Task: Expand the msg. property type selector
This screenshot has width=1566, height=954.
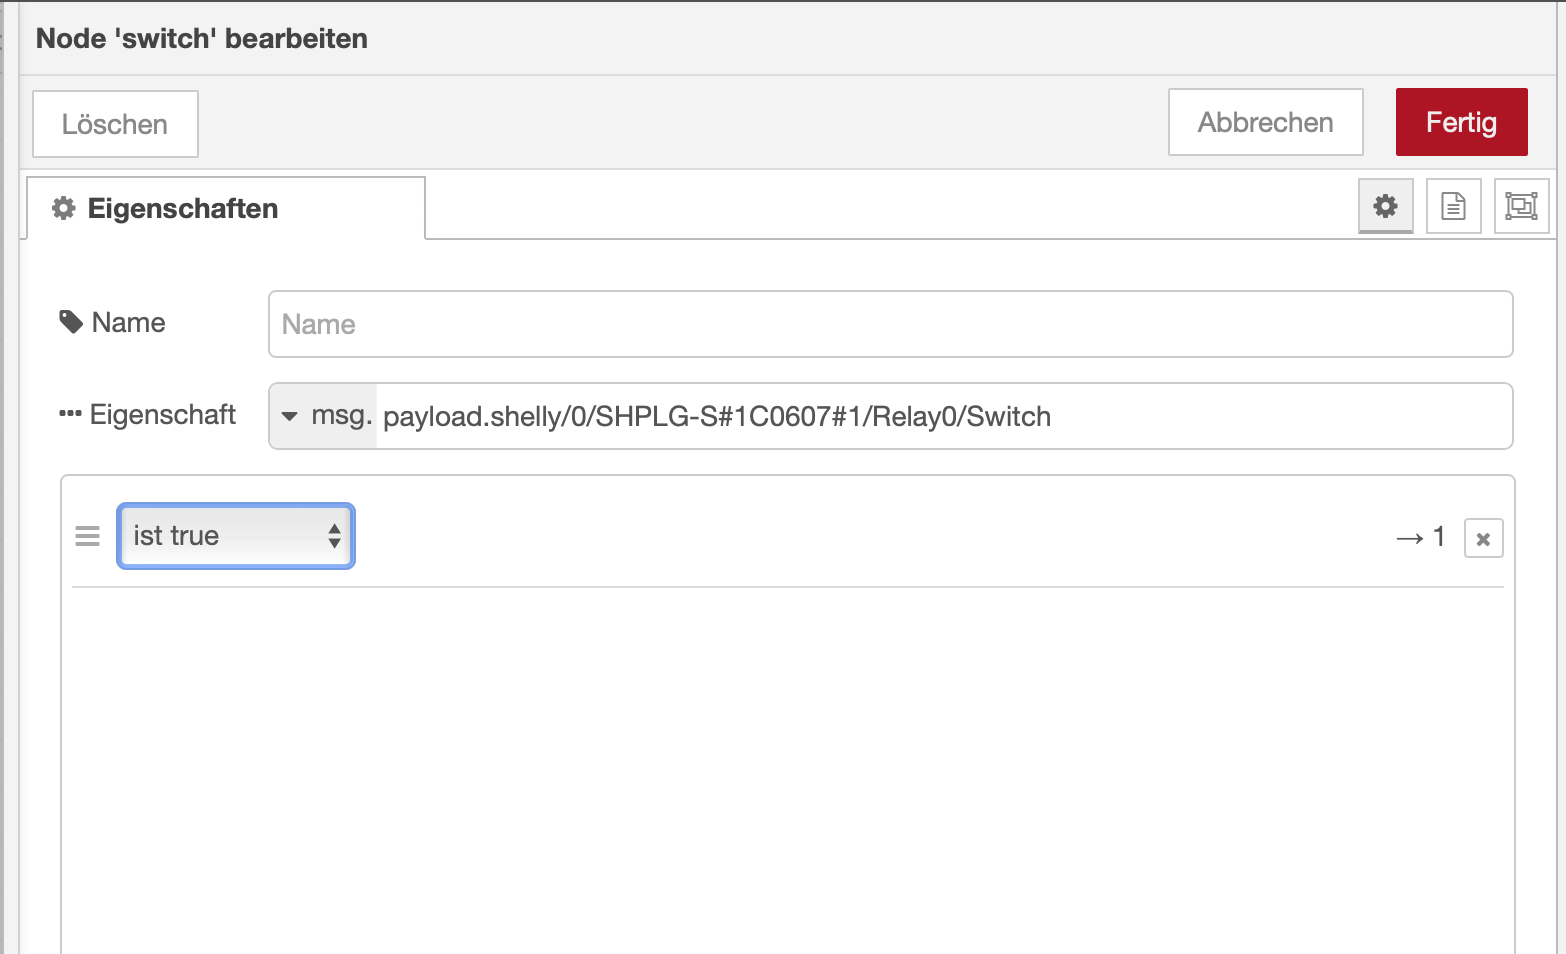Action: 324,416
